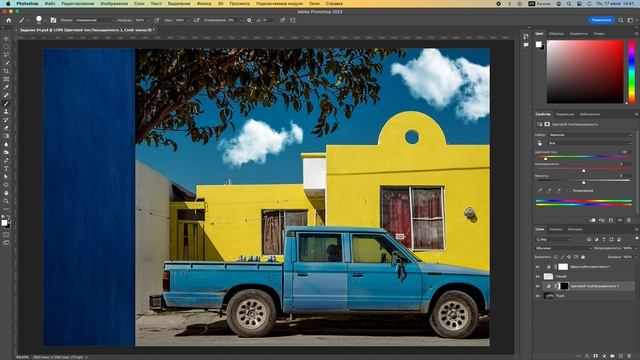Select the Frame tool
The height and width of the screenshot is (360, 640).
tap(6, 79)
